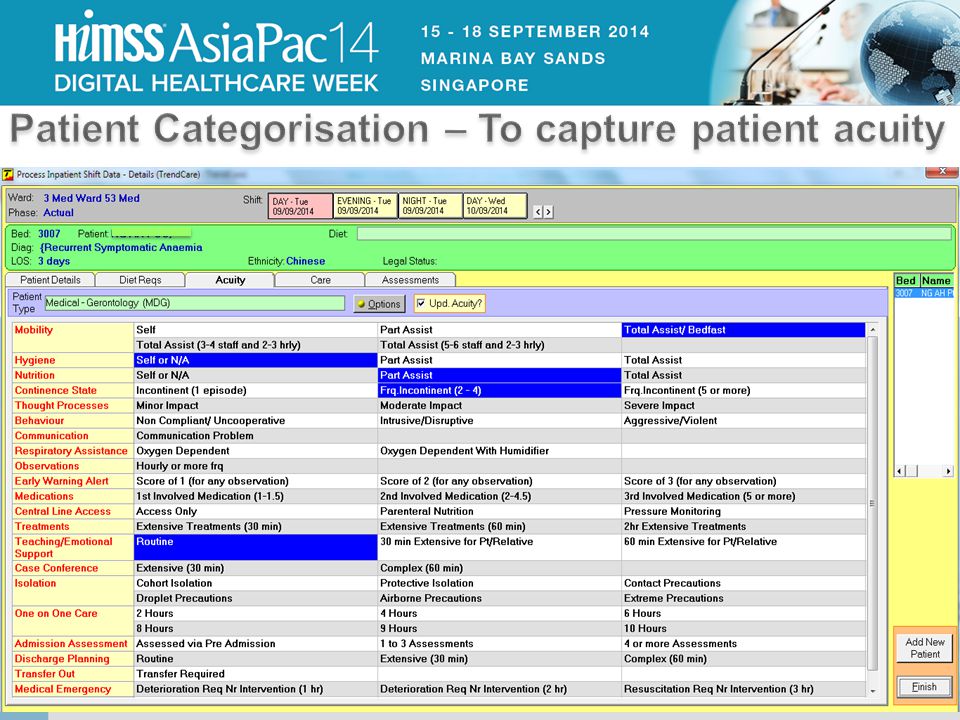Go to later shifts with the right arrow

tap(549, 212)
